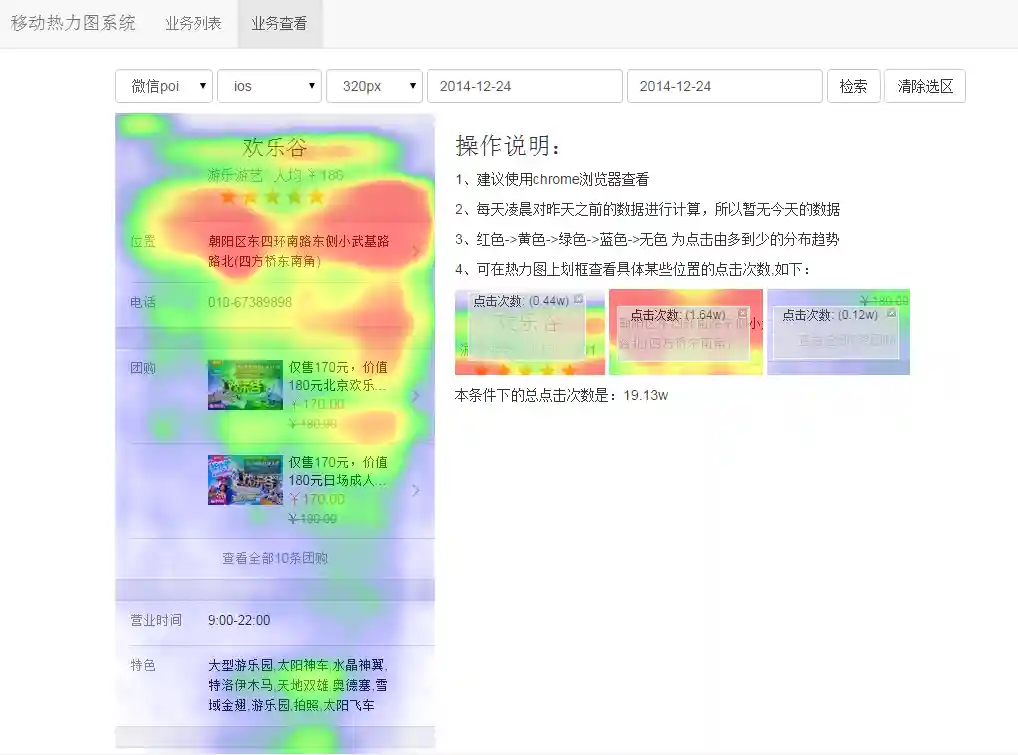Click the 检索 search button
The width and height of the screenshot is (1018, 755).
pyautogui.click(x=853, y=86)
